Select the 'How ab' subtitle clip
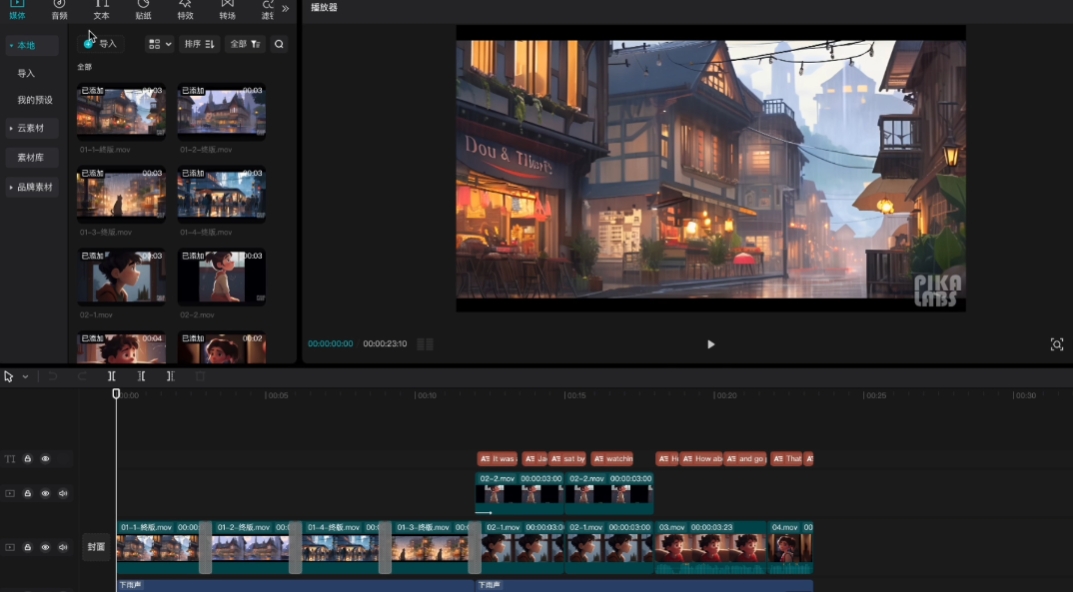This screenshot has height=592, width=1073. coord(701,459)
